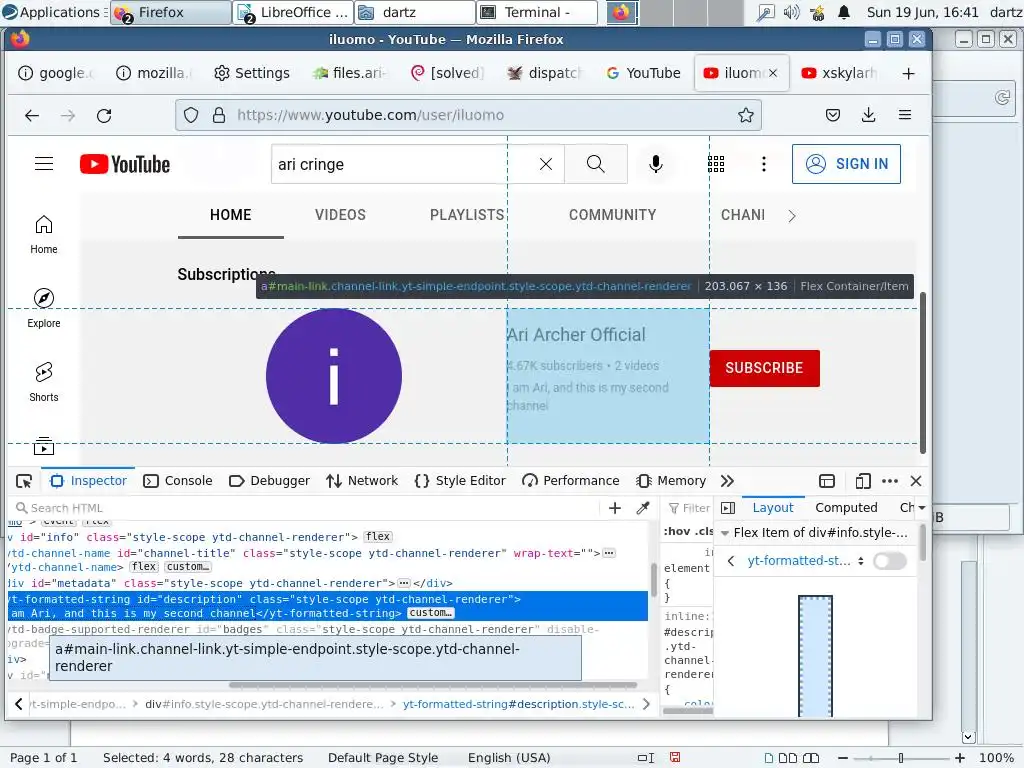Open the YouTube apps grid icon
This screenshot has width=1024, height=768.
pos(716,164)
